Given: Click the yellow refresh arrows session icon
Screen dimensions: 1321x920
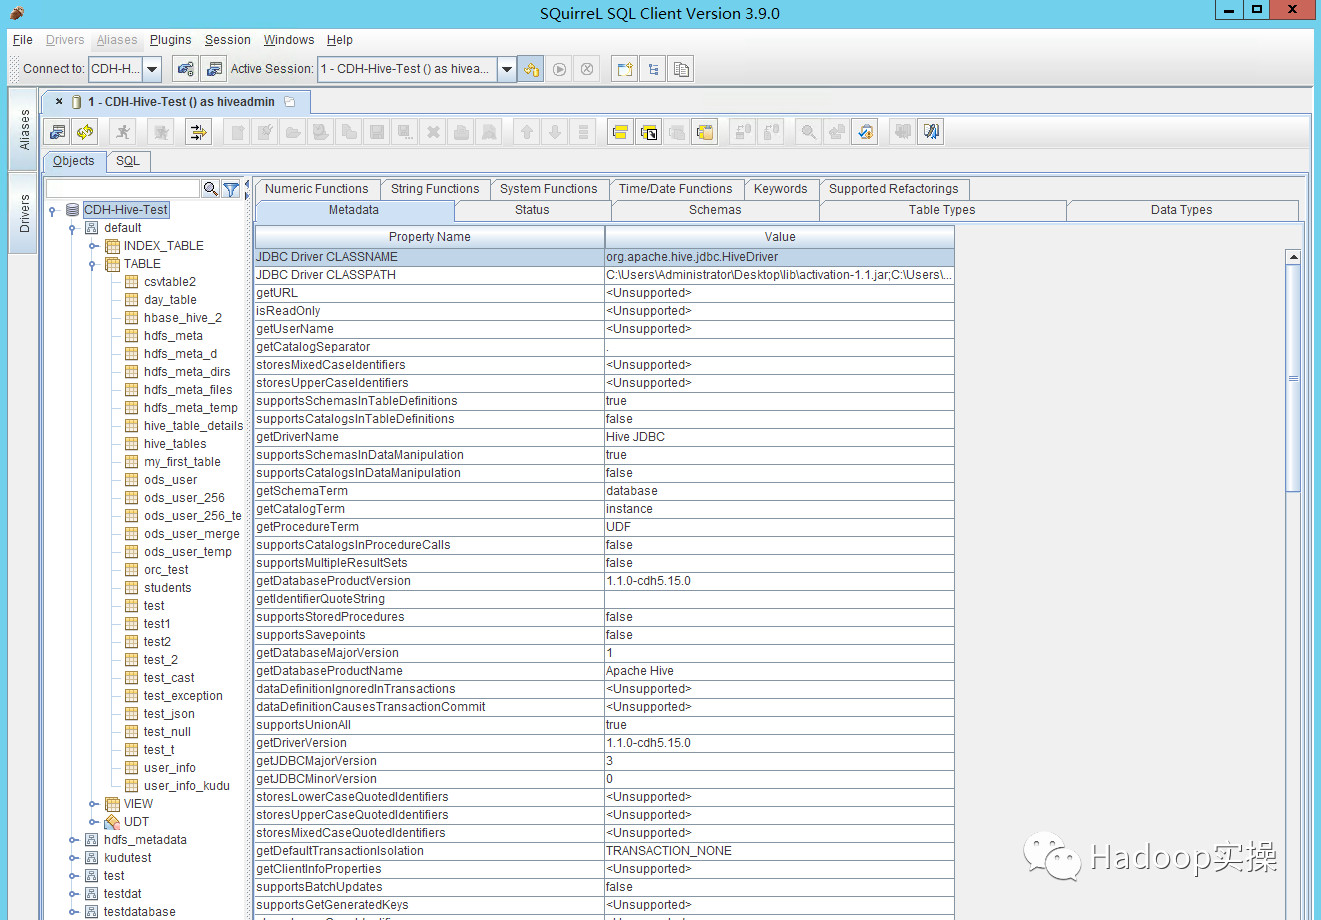Looking at the screenshot, I should coord(85,132).
